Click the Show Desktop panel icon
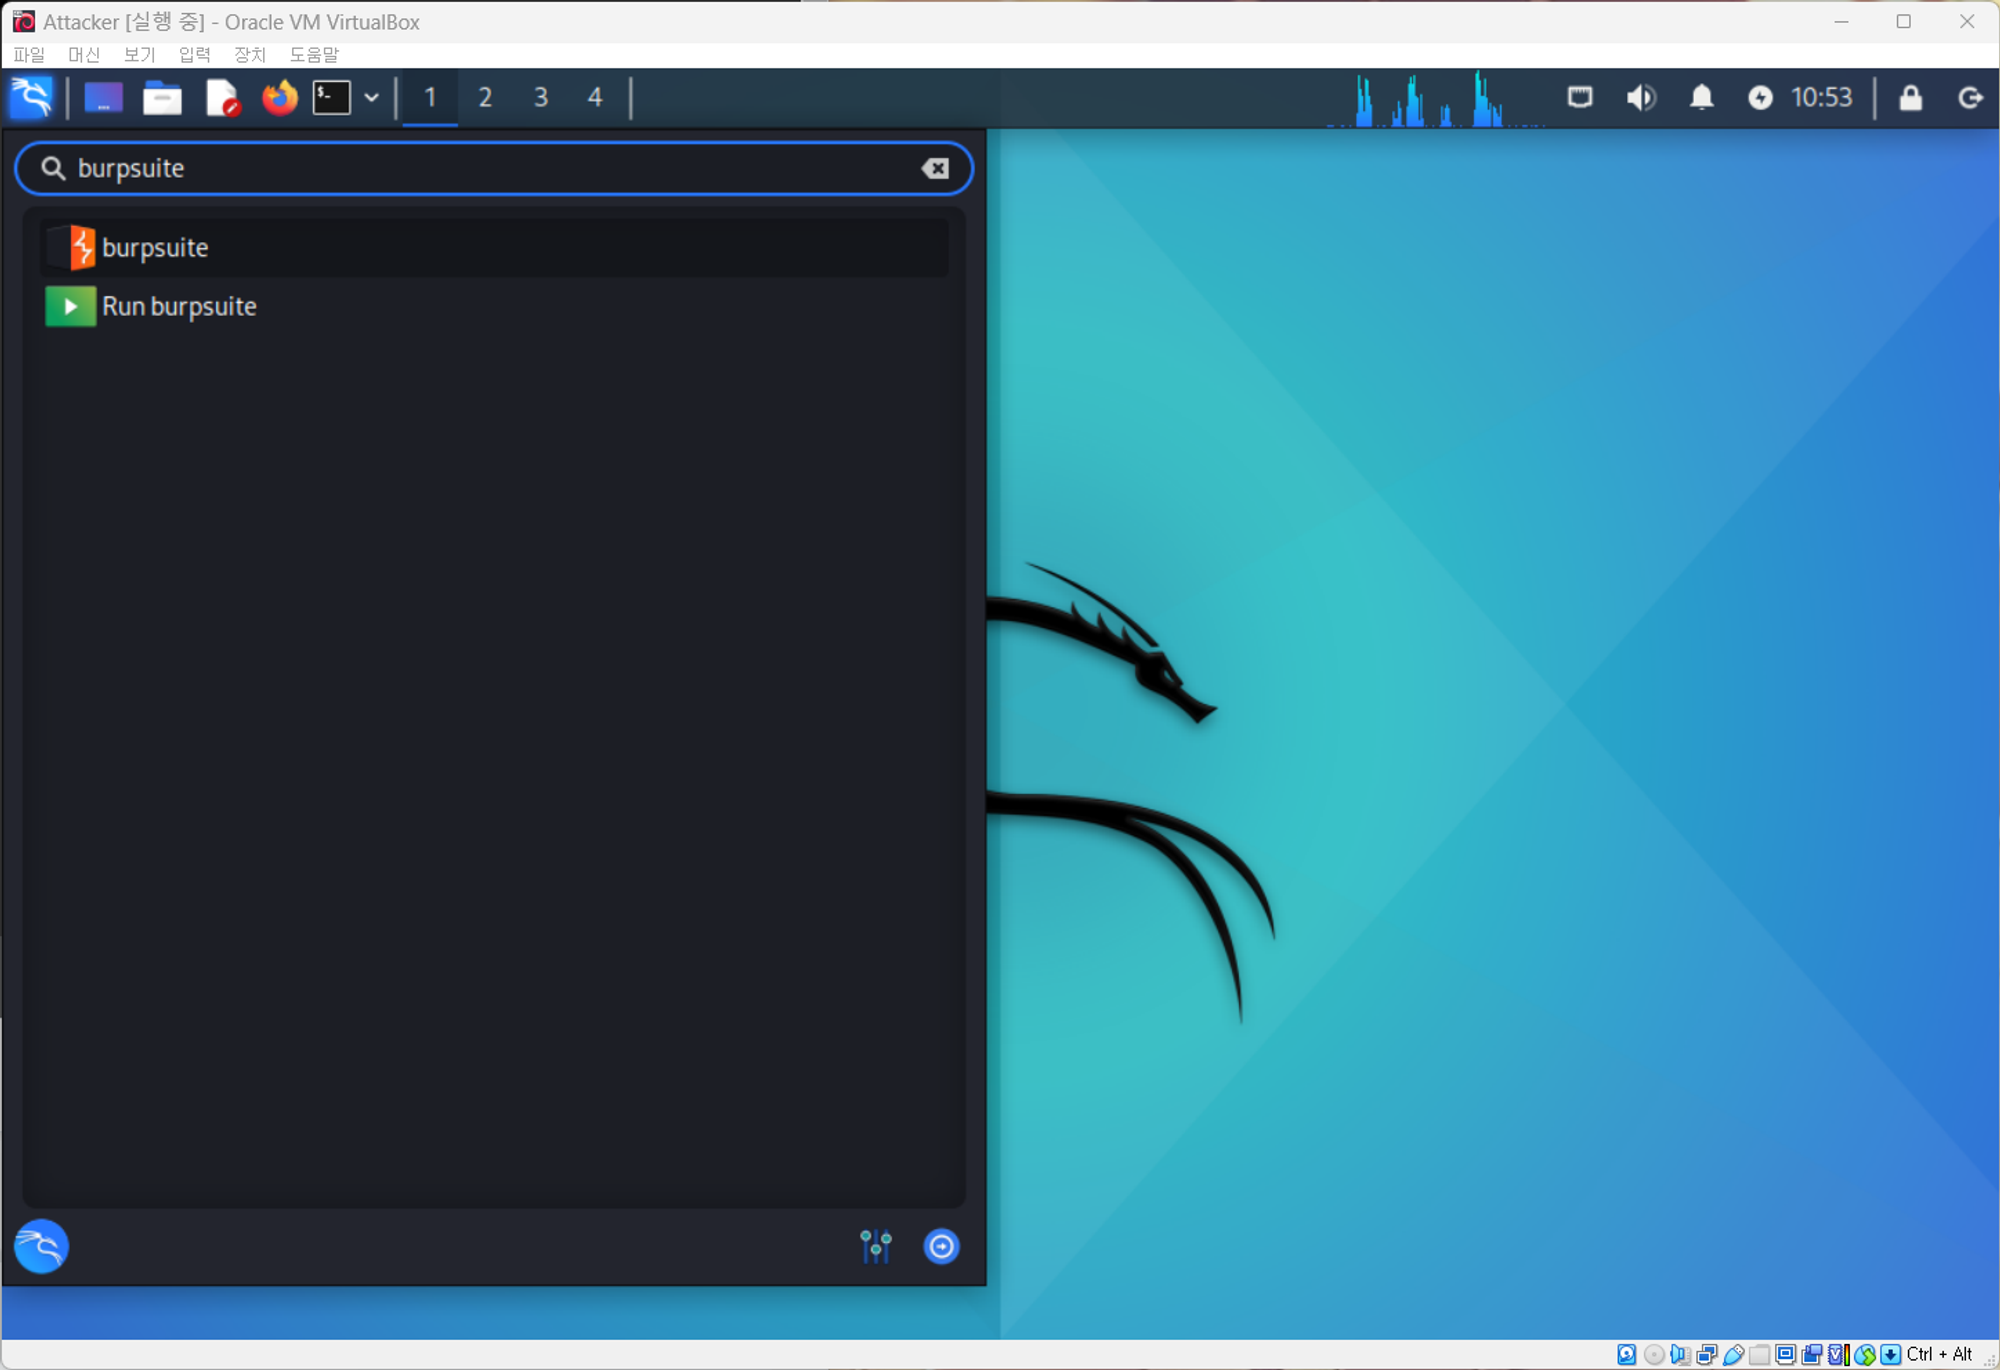This screenshot has width=2000, height=1370. click(x=103, y=98)
